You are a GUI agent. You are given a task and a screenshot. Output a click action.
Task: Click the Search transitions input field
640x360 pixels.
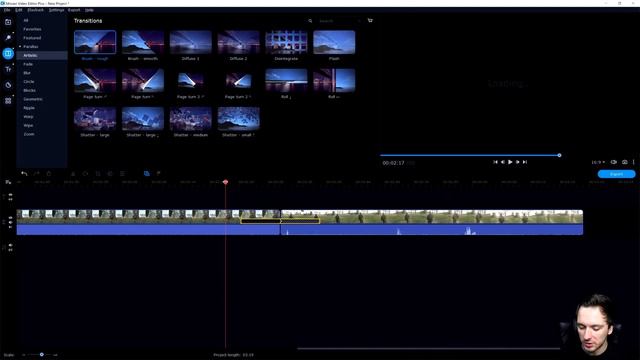tap(339, 21)
